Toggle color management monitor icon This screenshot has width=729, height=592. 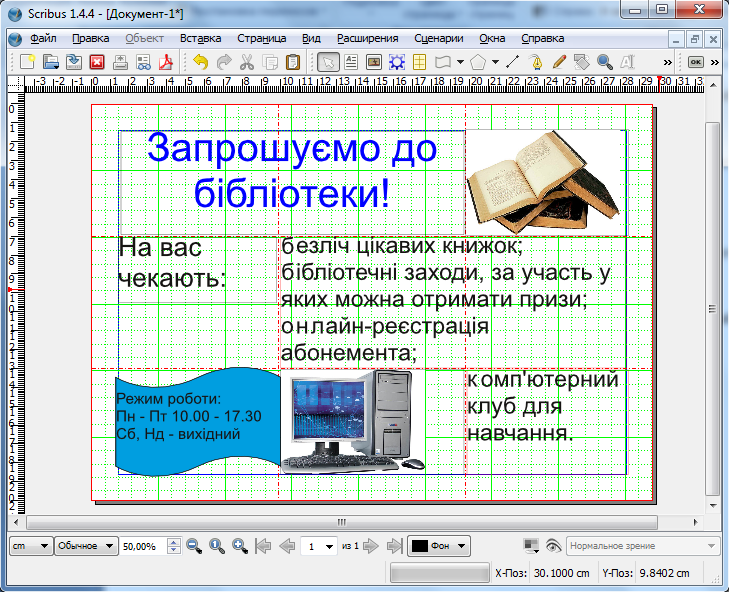[x=531, y=546]
